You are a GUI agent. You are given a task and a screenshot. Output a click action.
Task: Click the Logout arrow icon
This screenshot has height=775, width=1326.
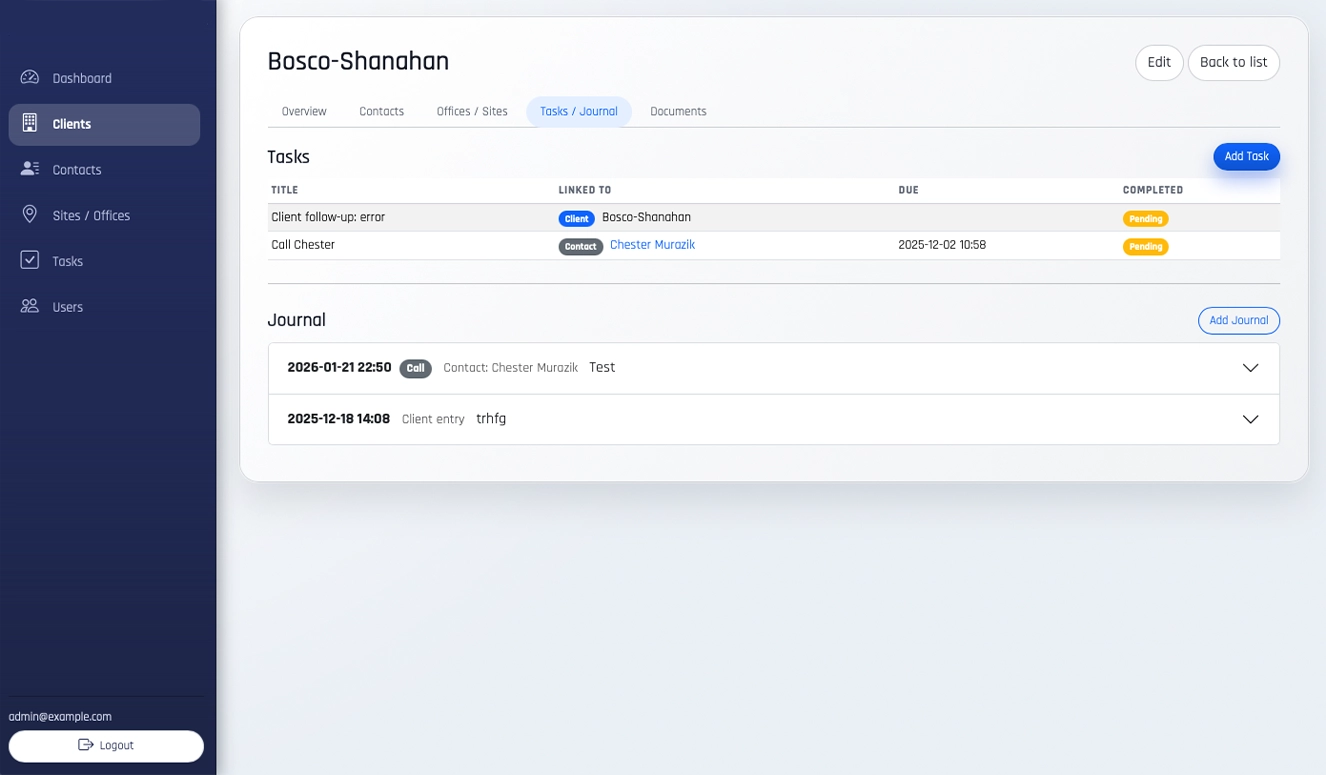pyautogui.click(x=86, y=746)
